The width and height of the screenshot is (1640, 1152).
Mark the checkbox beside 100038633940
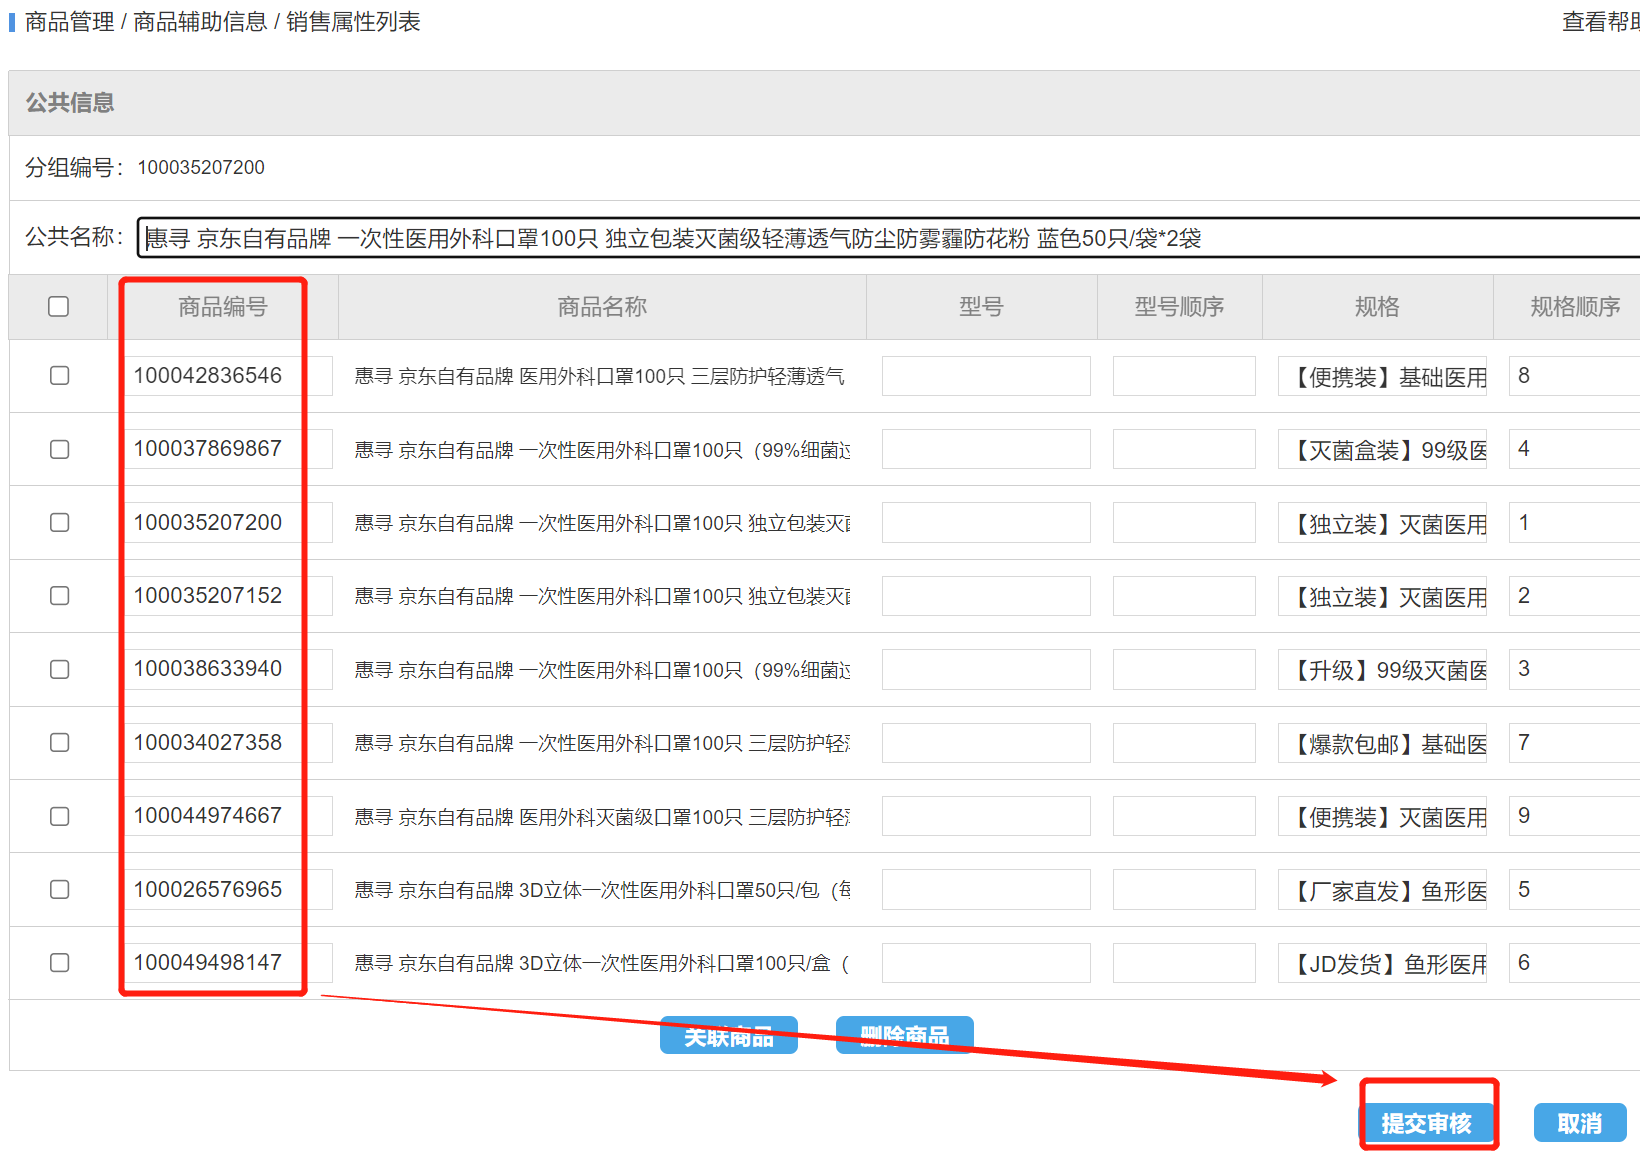60,669
